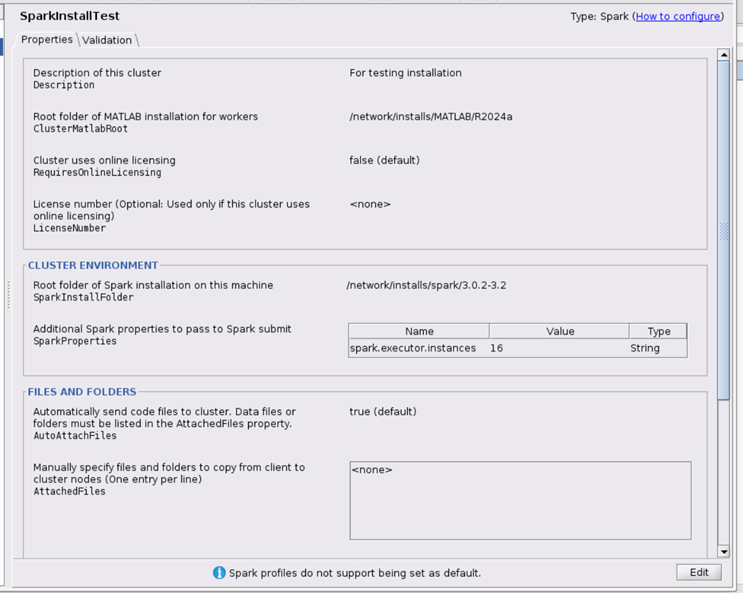Click the FILES AND FOLDERS section header
Screen dimensions: 743x593
(82, 392)
